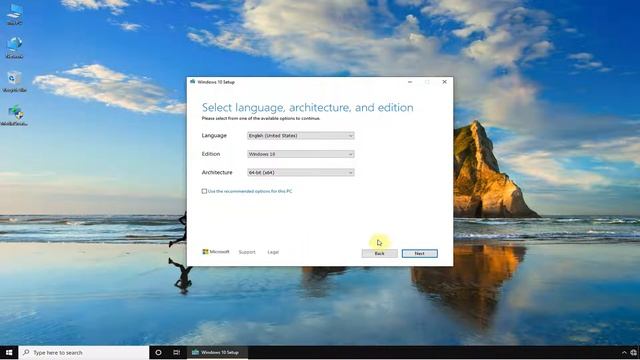This screenshot has width=640, height=360.
Task: Click the network globe tray icon
Action: point(634,353)
